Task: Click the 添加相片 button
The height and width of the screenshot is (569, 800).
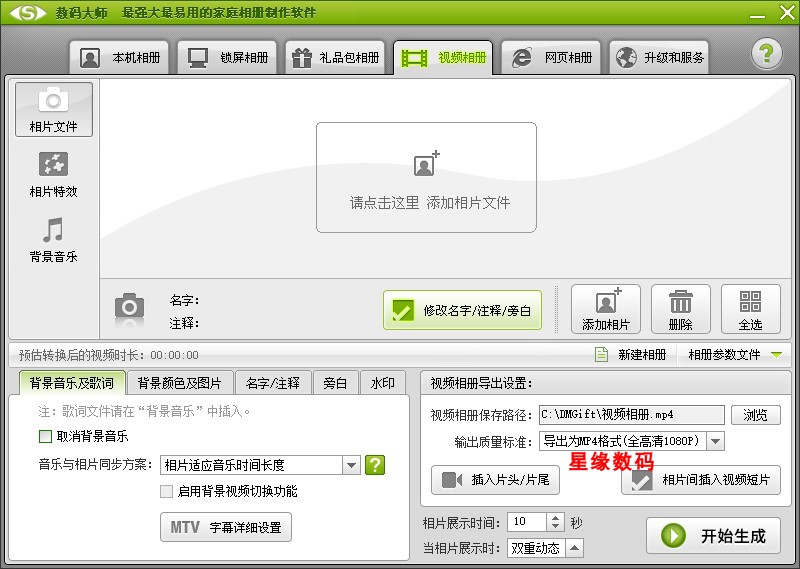Action: coord(606,309)
